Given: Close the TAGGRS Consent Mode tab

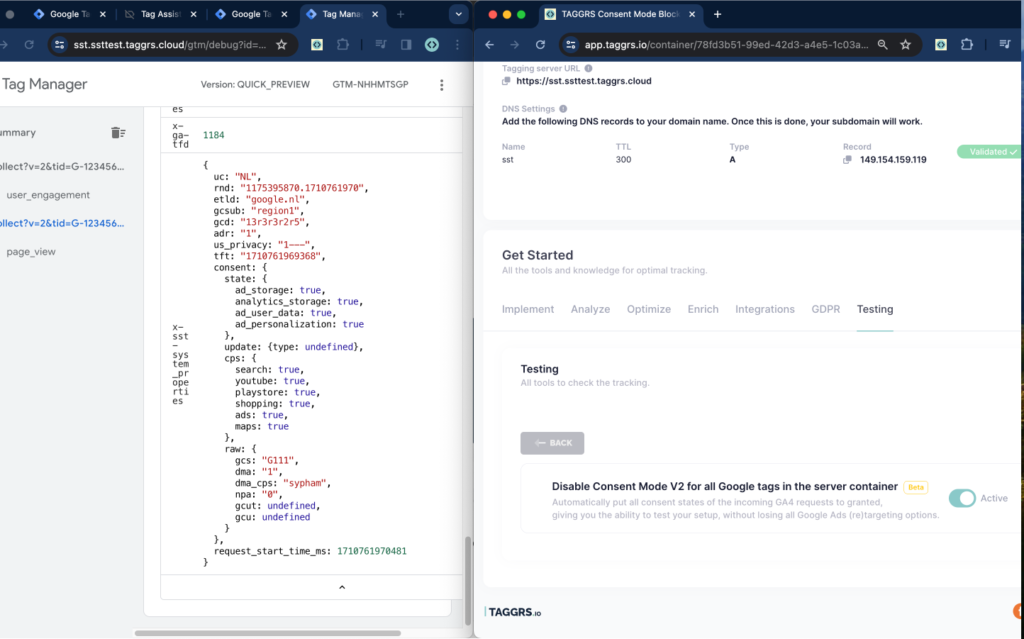Looking at the screenshot, I should [x=692, y=14].
